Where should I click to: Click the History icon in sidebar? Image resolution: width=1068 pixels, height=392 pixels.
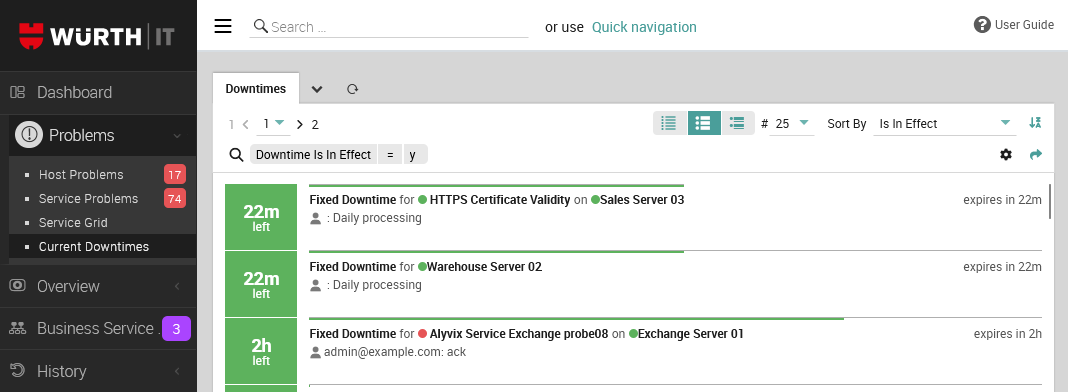pyautogui.click(x=18, y=370)
